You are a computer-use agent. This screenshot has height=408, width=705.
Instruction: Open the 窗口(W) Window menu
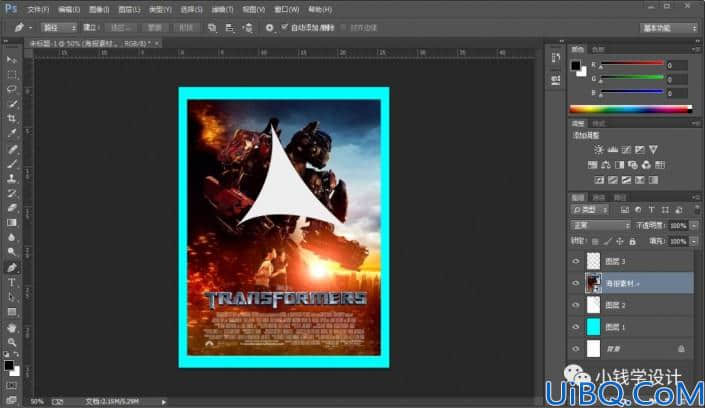pyautogui.click(x=286, y=9)
